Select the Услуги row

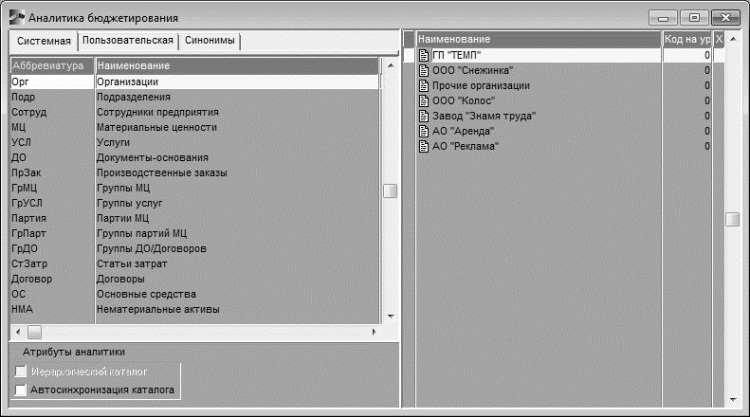click(195, 143)
